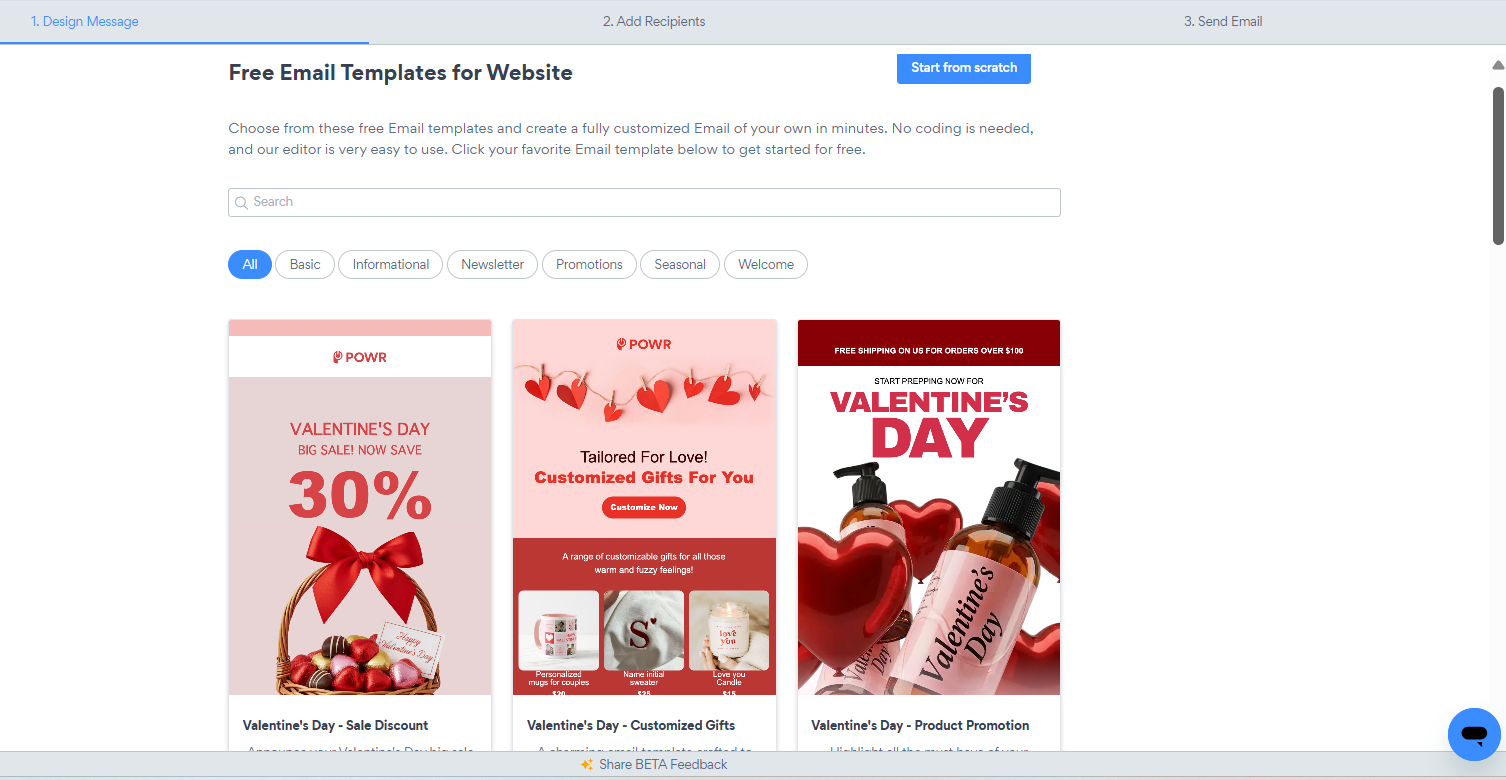Show Promotions templates
The width and height of the screenshot is (1506, 780).
pyautogui.click(x=589, y=264)
